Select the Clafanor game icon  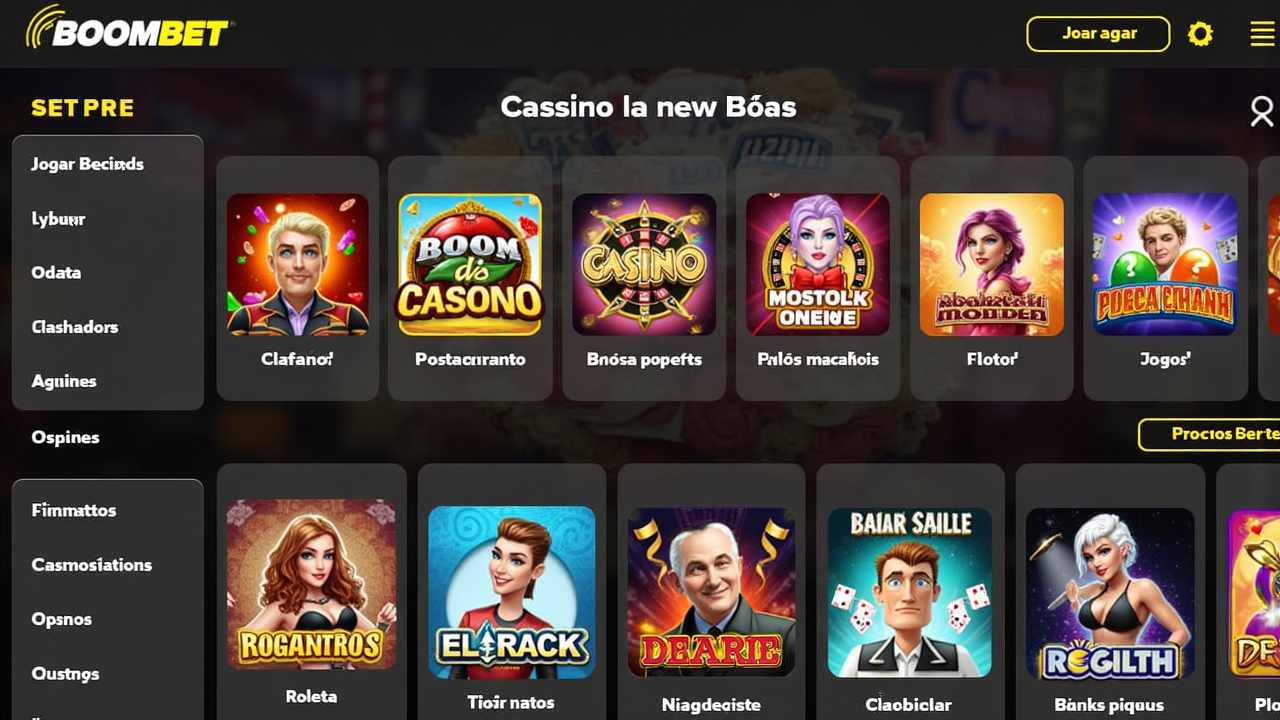click(297, 265)
